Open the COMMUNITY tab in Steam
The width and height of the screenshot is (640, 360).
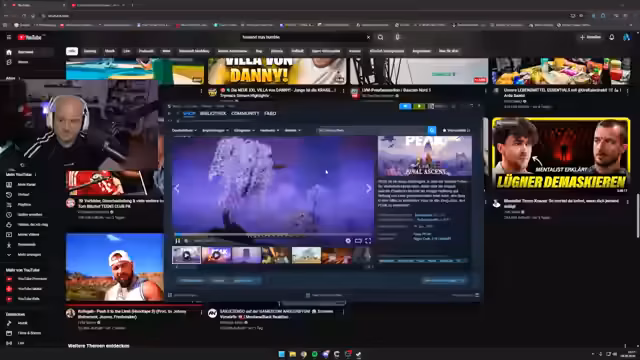(x=245, y=113)
